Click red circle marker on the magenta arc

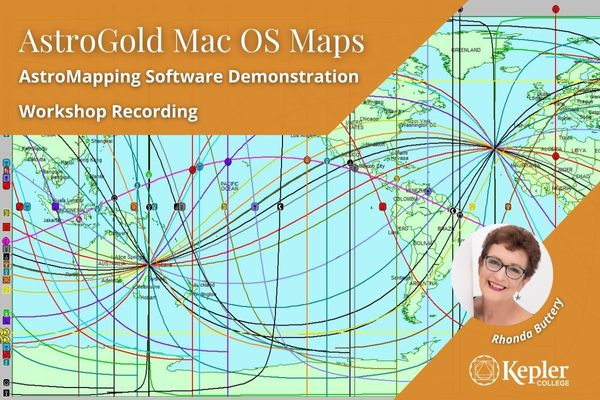point(192,170)
